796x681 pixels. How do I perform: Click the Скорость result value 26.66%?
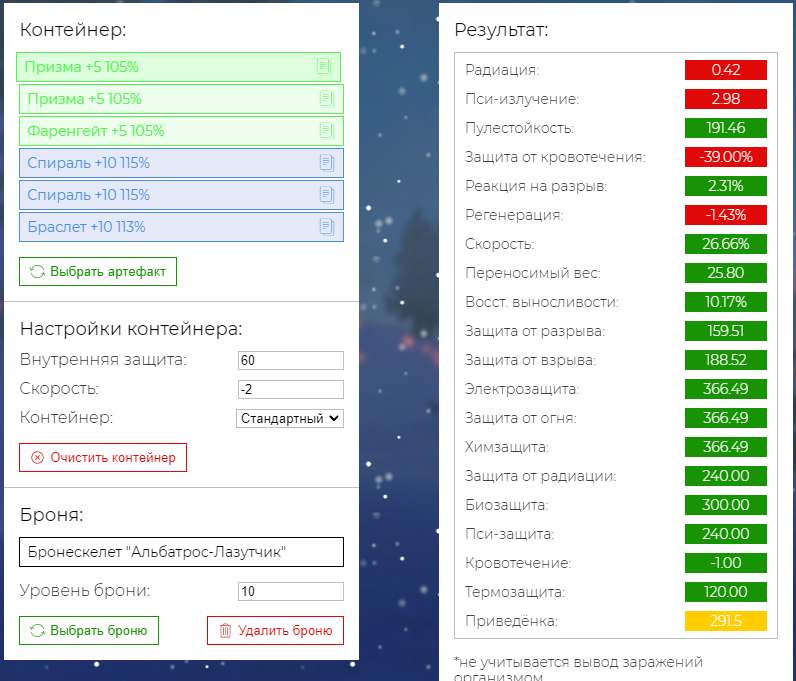point(725,244)
